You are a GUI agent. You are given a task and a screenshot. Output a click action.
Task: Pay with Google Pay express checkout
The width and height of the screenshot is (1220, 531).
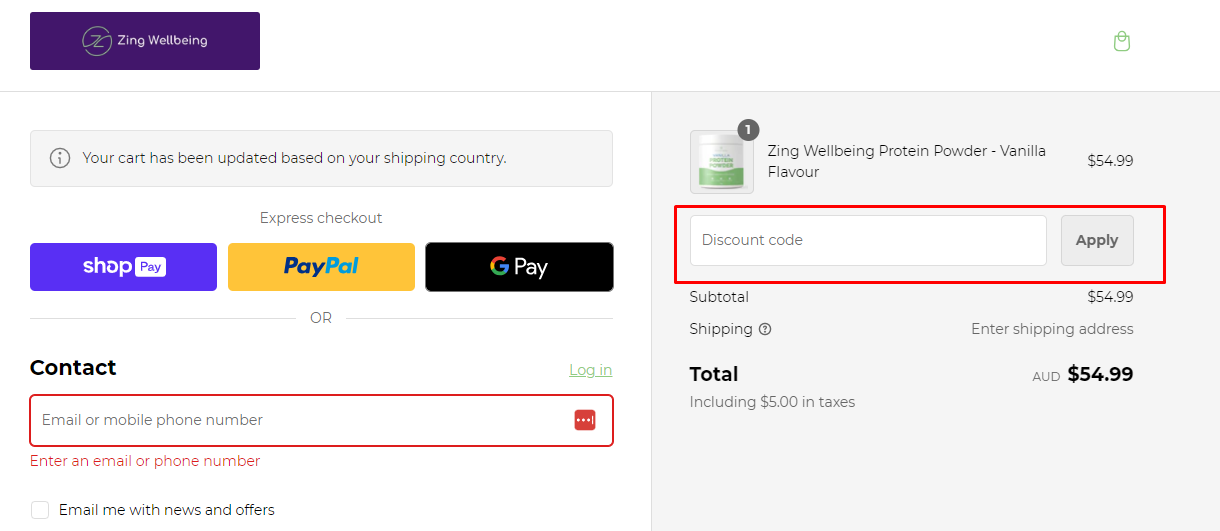point(519,267)
